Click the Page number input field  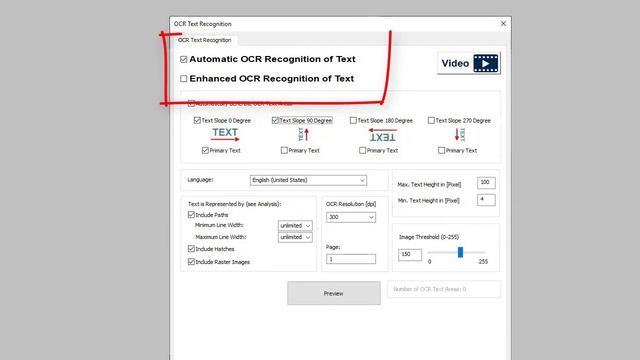click(x=351, y=259)
